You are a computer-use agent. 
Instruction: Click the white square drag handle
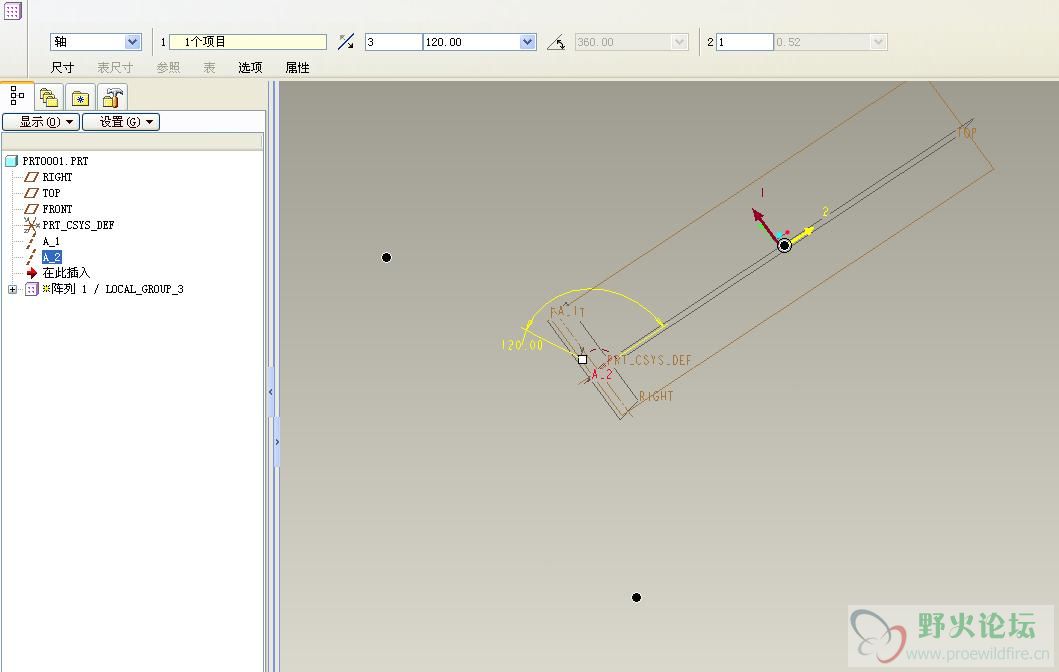click(x=582, y=359)
